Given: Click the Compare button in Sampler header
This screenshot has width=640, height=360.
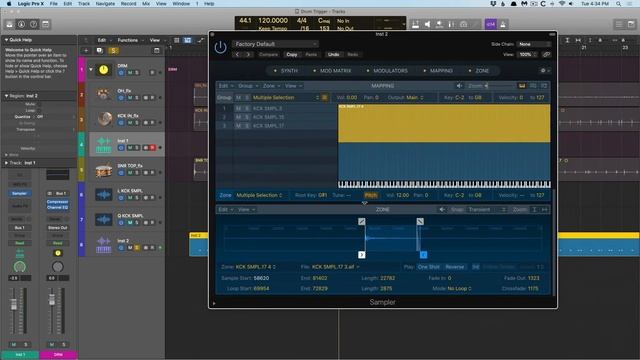Looking at the screenshot, I should coord(269,54).
